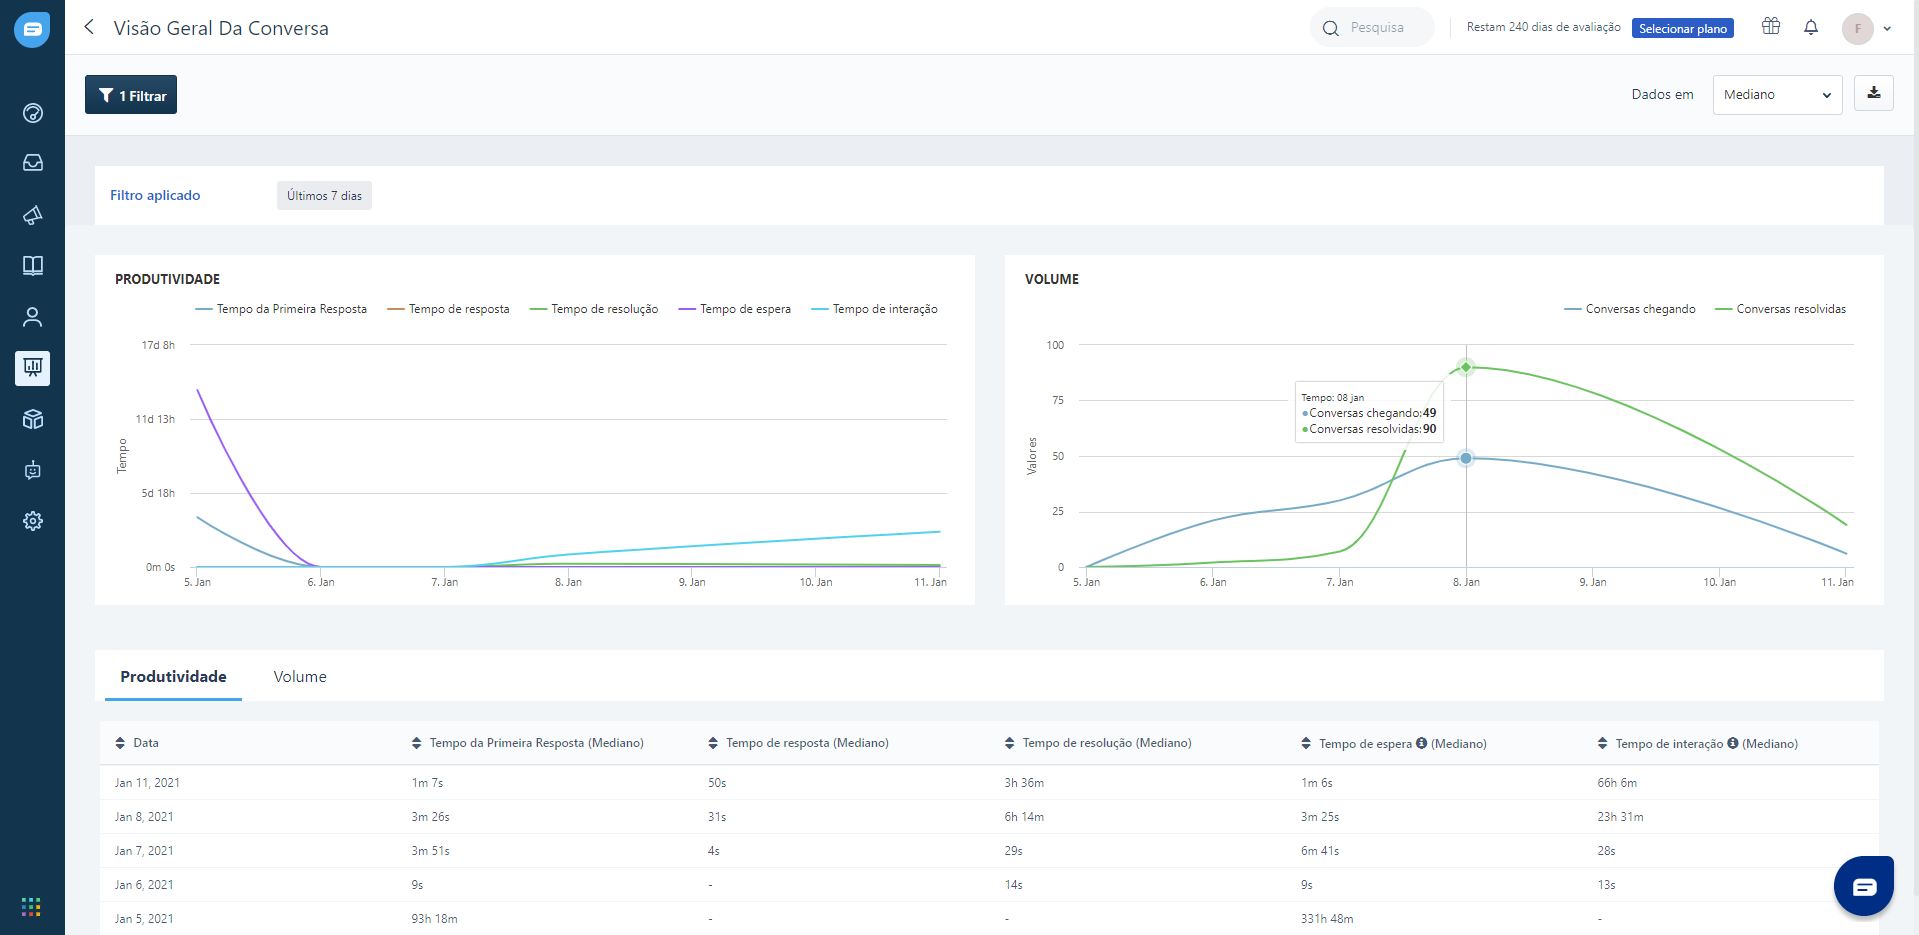Open the dashboard gauge icon in sidebar

coord(33,113)
